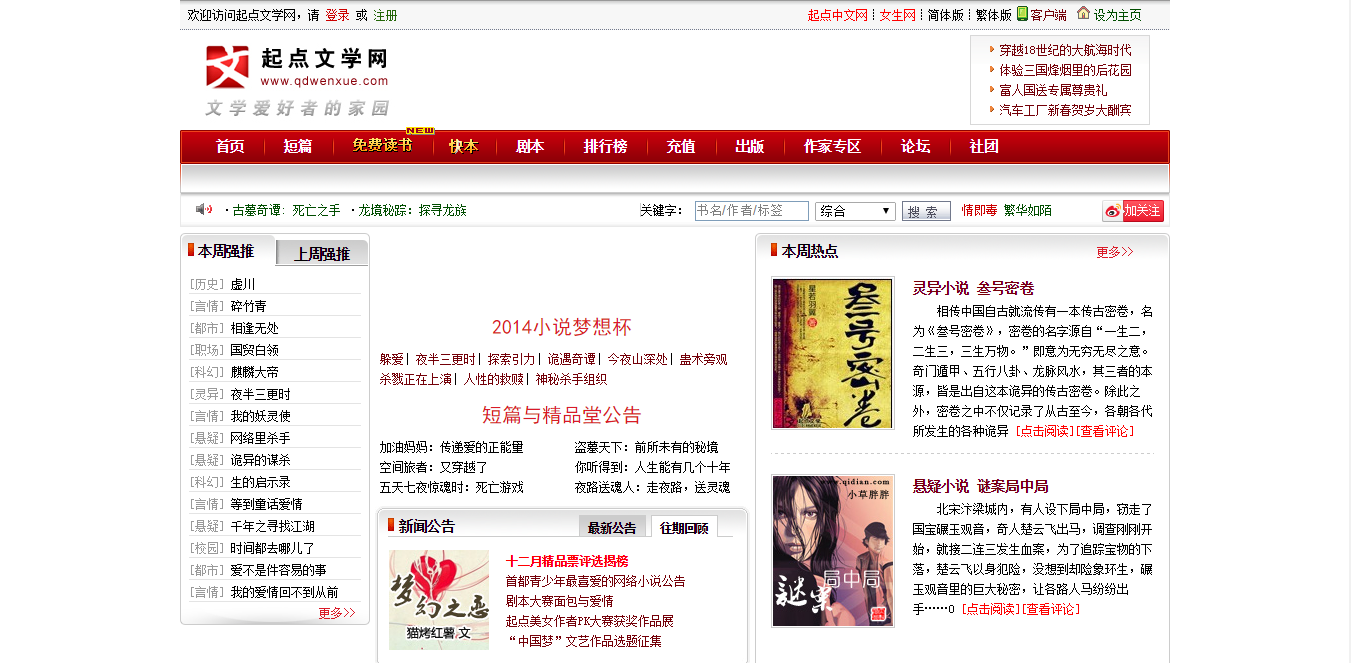Open the 作家专区 menu item
This screenshot has width=1351, height=663.
tap(832, 146)
